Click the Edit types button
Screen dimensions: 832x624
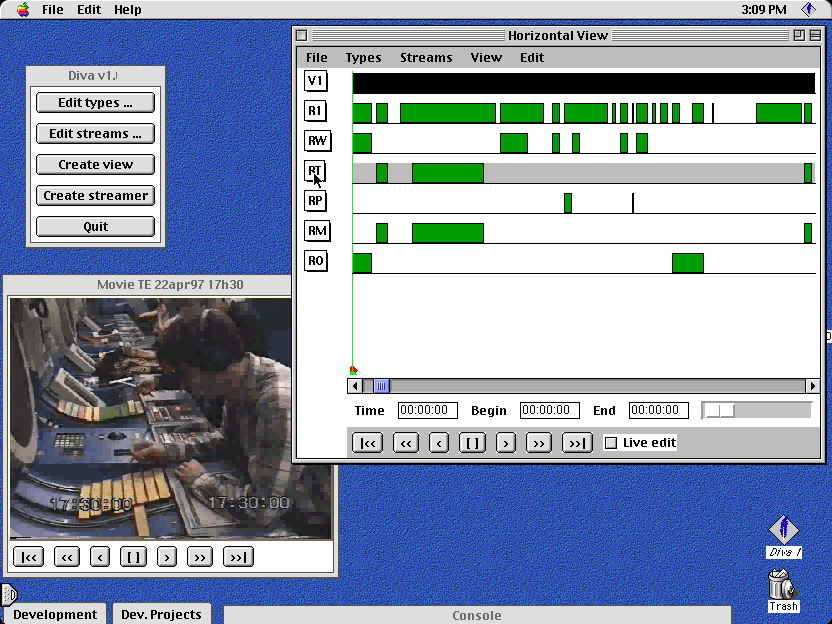[x=95, y=103]
